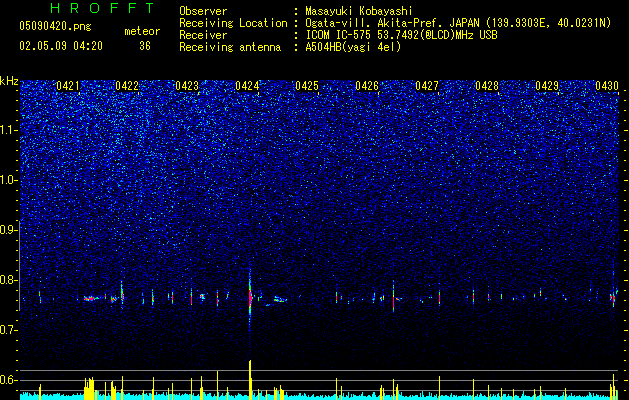Click the kHz axis label

click(9, 81)
